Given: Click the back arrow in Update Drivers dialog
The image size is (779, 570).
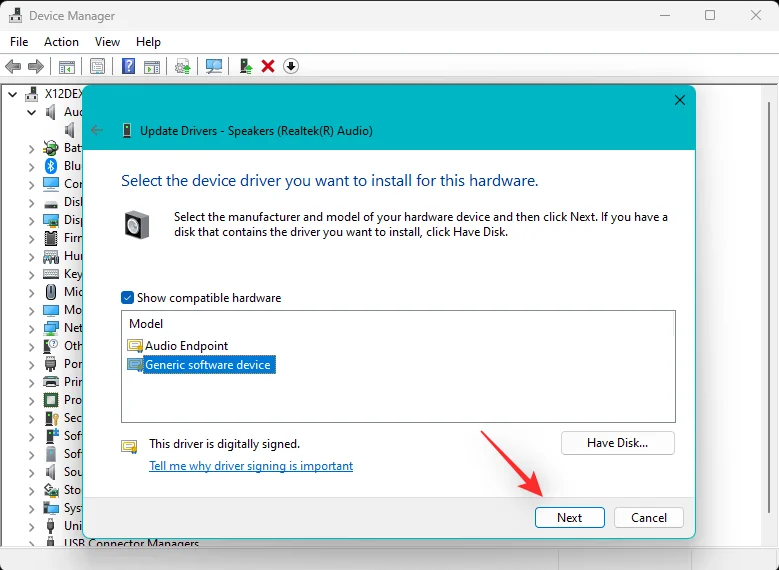Looking at the screenshot, I should (97, 130).
